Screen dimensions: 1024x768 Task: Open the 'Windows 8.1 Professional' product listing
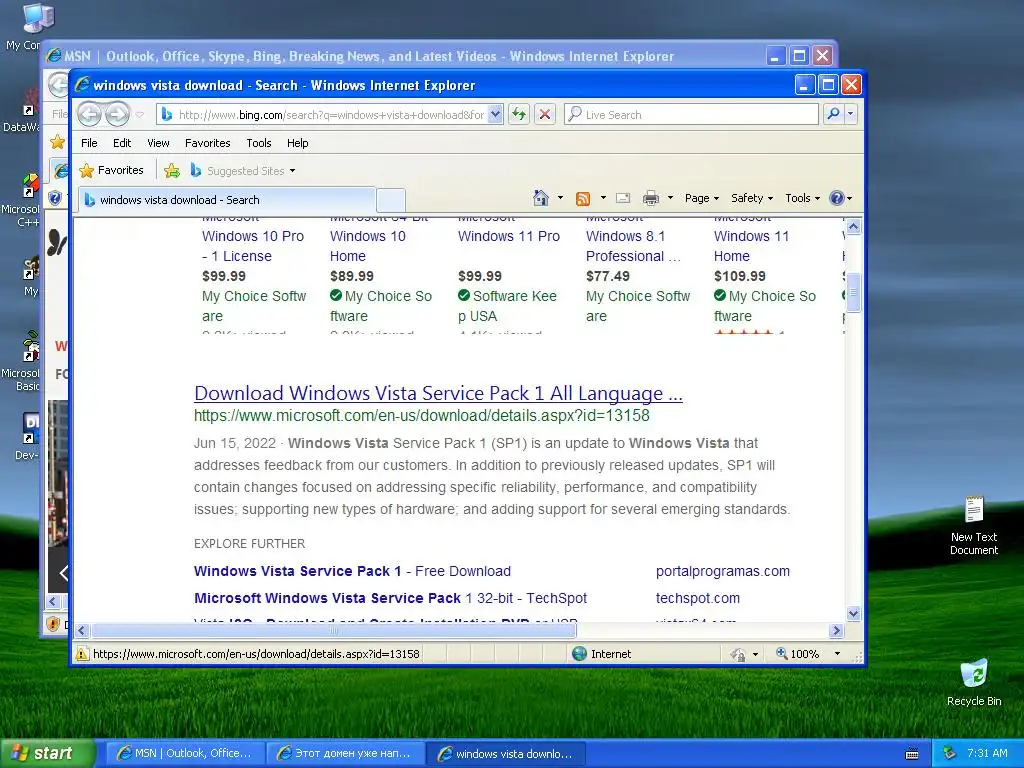[633, 246]
